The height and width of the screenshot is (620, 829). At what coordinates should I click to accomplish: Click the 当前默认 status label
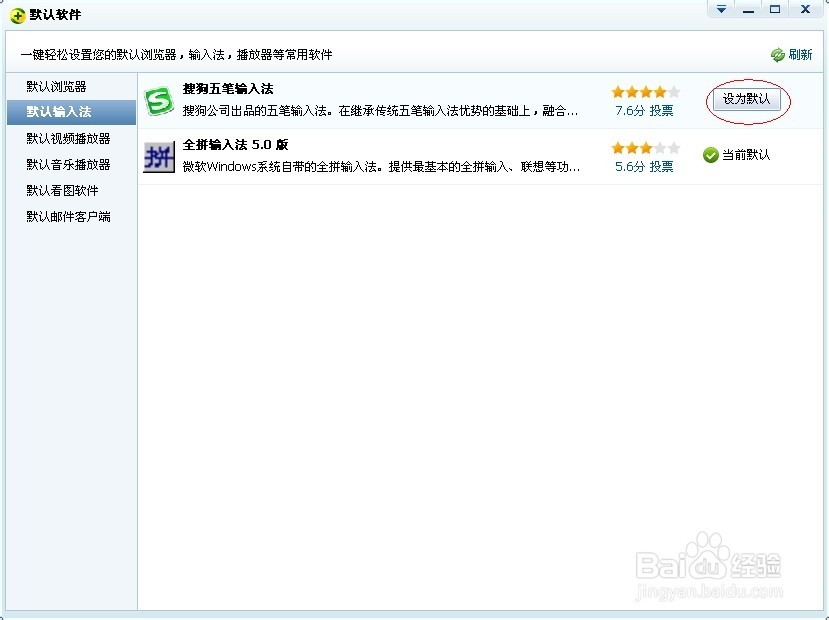coord(746,155)
